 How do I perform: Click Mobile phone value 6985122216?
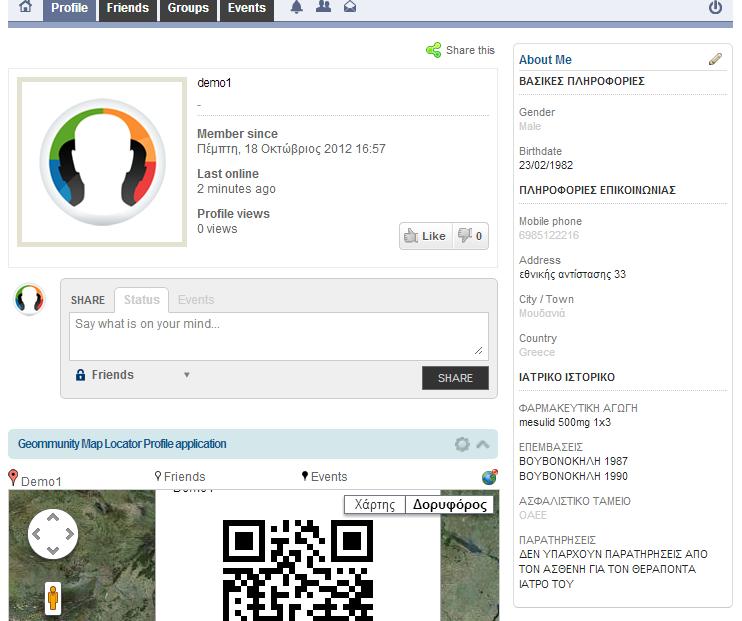[549, 235]
